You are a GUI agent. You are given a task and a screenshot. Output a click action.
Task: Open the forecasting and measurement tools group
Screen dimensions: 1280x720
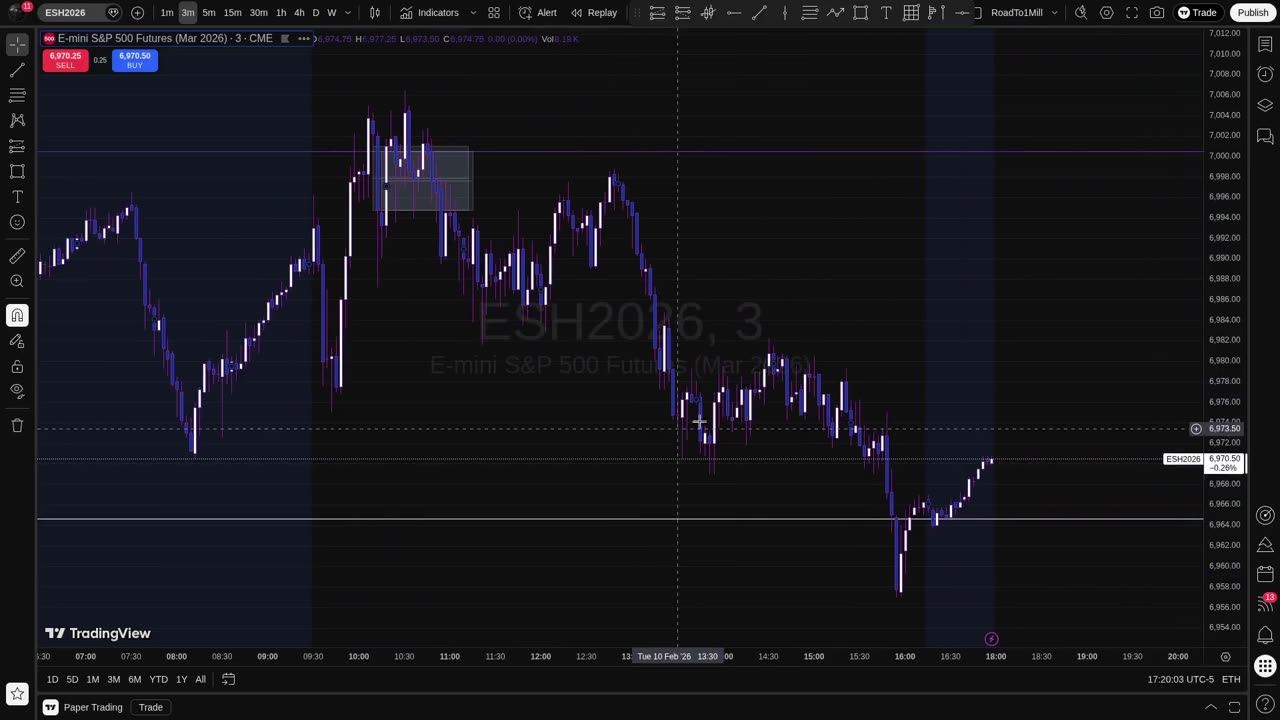point(17,146)
